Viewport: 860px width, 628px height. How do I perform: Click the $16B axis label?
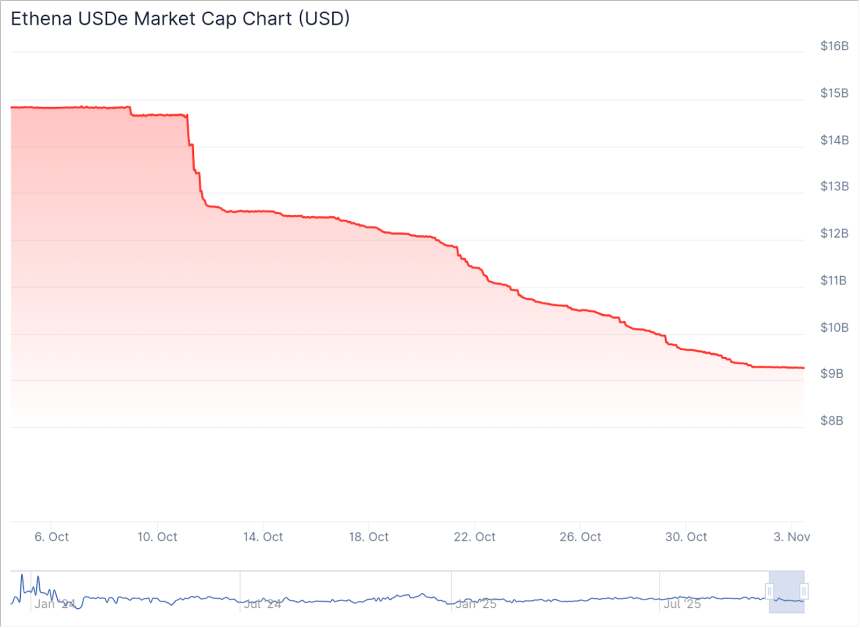(x=834, y=46)
